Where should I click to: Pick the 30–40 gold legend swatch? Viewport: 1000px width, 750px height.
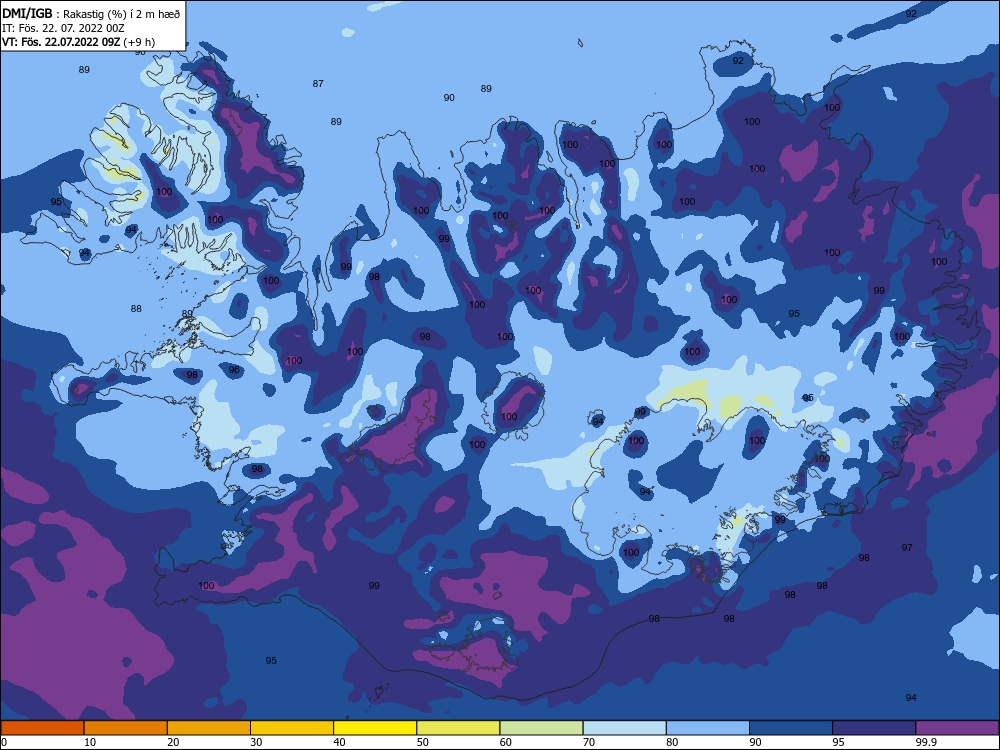292,728
